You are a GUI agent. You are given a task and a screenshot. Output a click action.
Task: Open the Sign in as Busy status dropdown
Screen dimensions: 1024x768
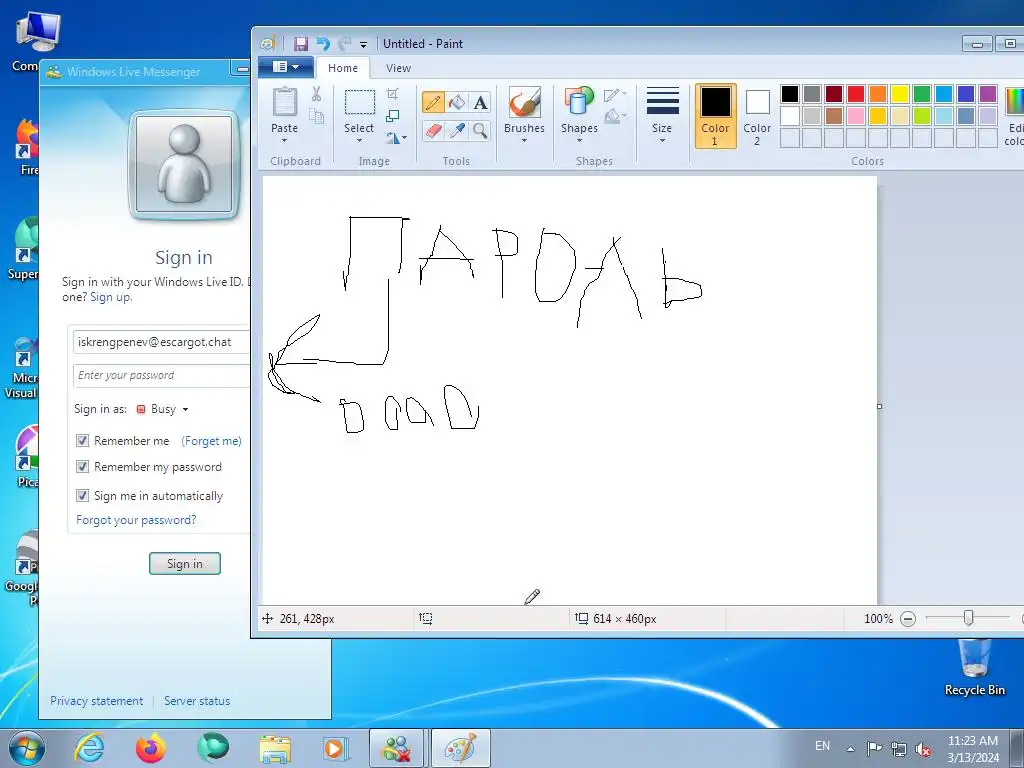tap(163, 409)
